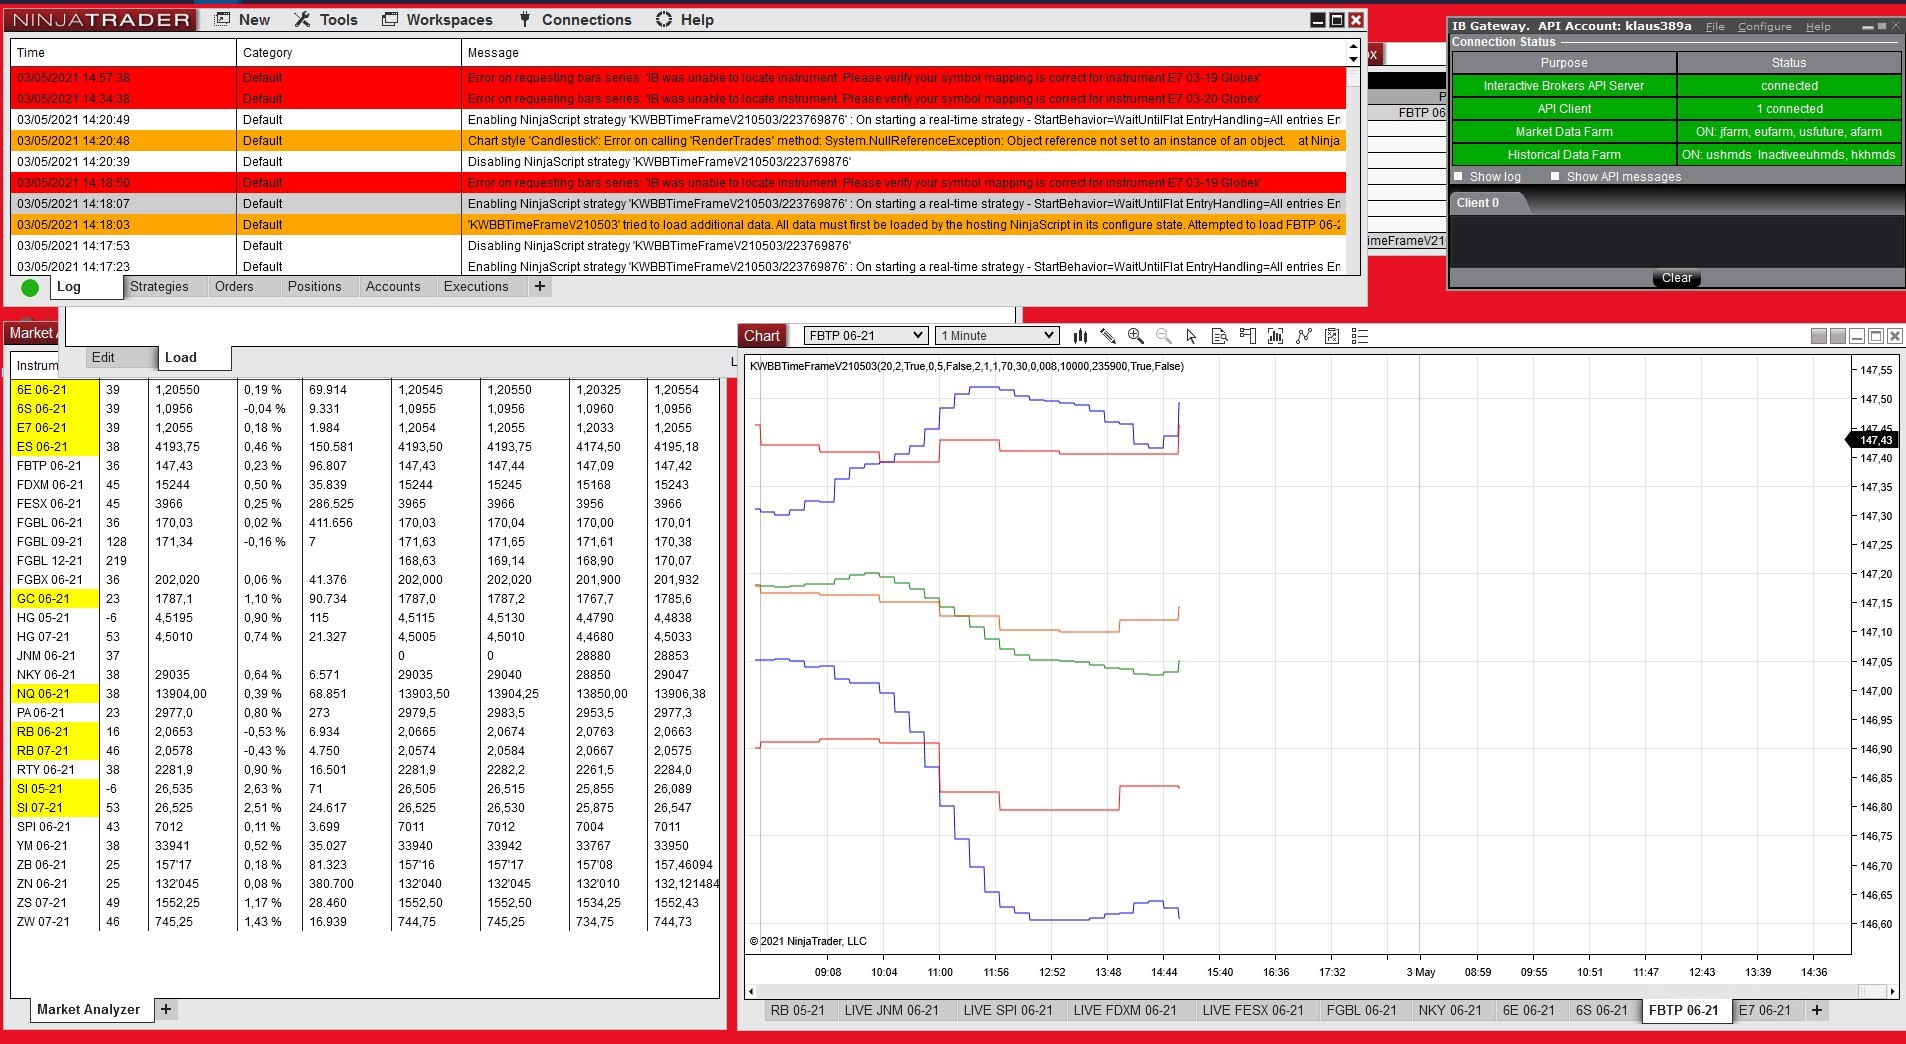Click the Message column header in log
The height and width of the screenshot is (1044, 1906).
[903, 53]
